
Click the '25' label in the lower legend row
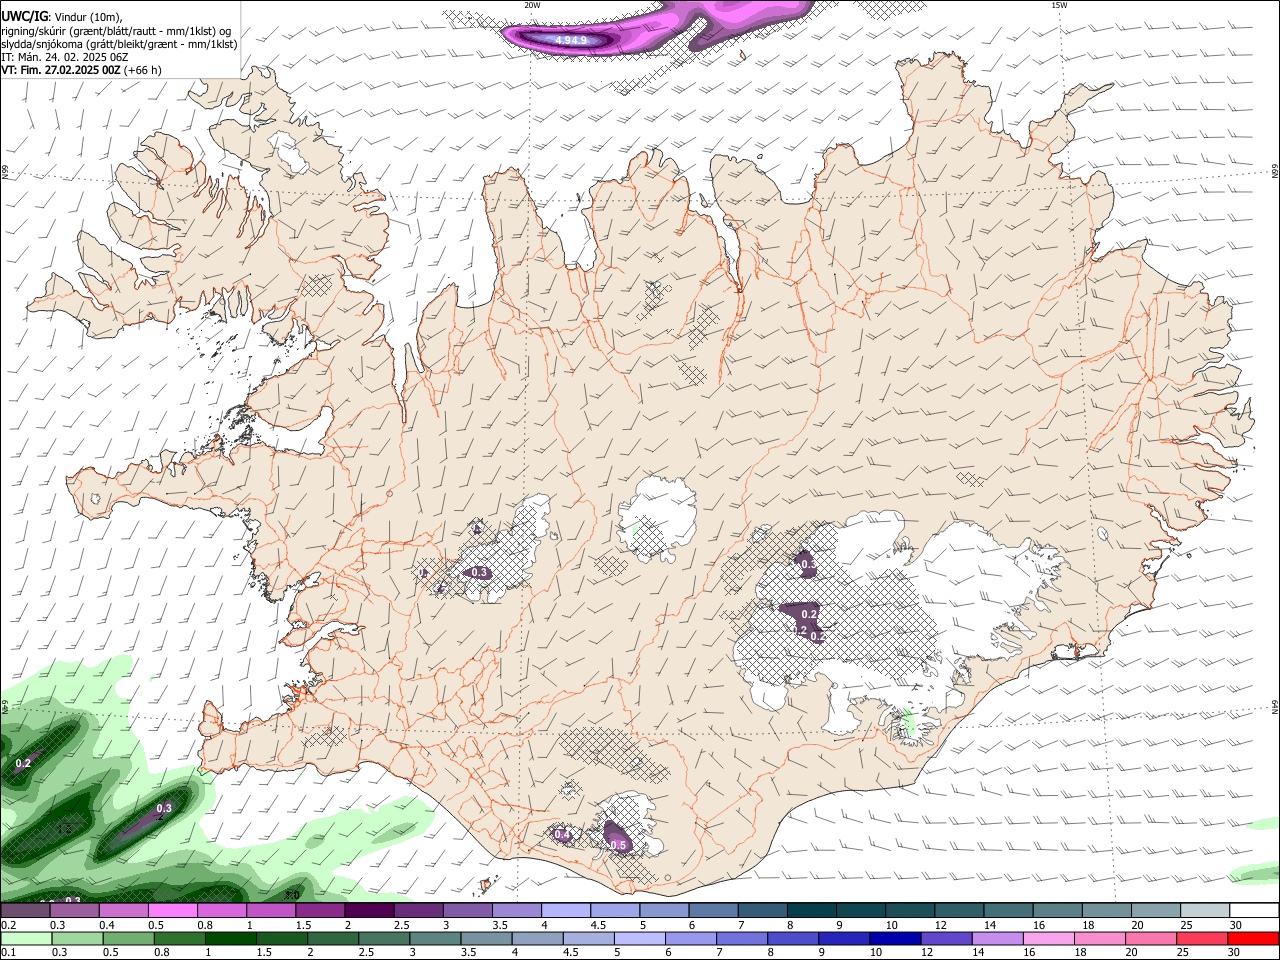tap(1184, 953)
